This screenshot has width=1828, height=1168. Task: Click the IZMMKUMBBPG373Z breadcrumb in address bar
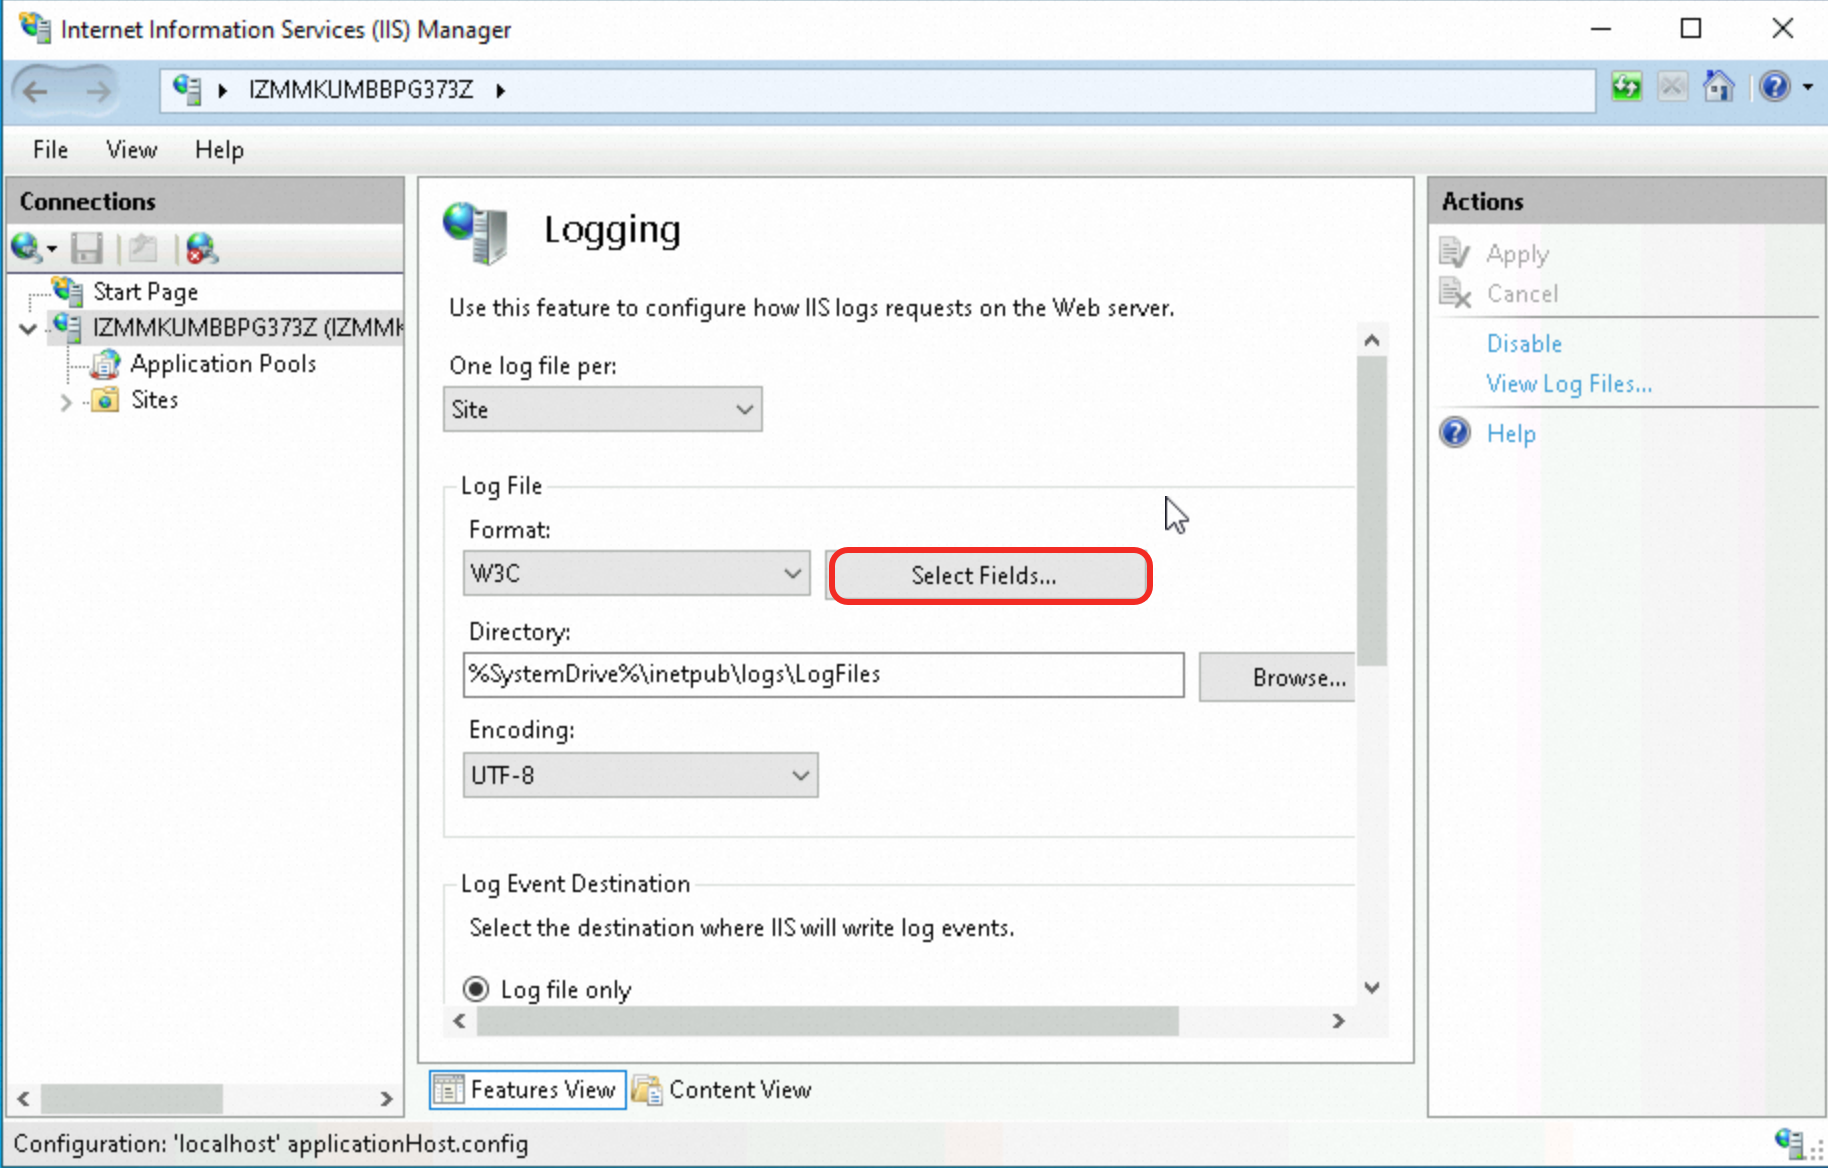pyautogui.click(x=361, y=90)
